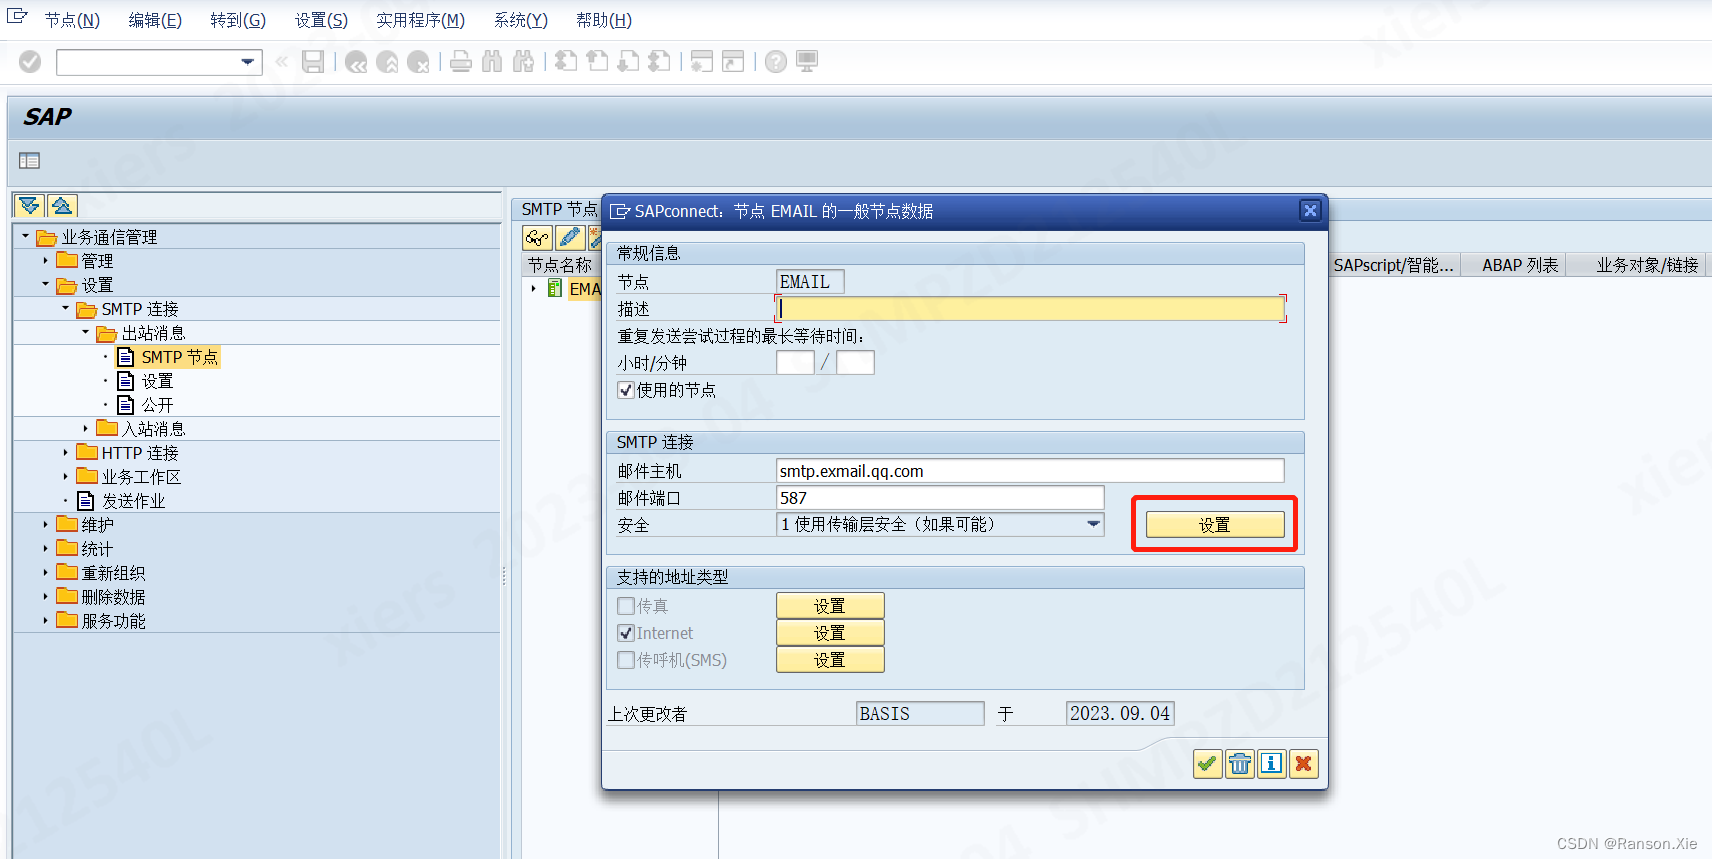
Task: Click the Find binoculars icon
Action: click(492, 62)
